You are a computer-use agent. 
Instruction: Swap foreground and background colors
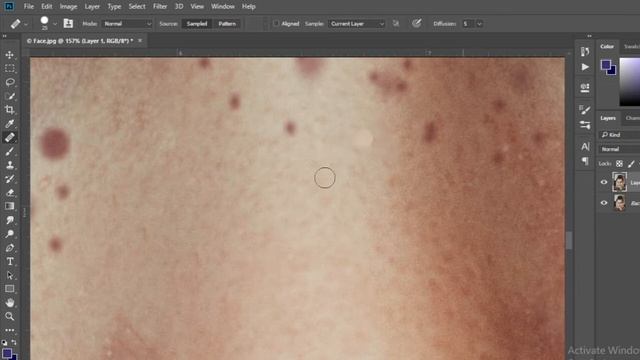point(14,342)
